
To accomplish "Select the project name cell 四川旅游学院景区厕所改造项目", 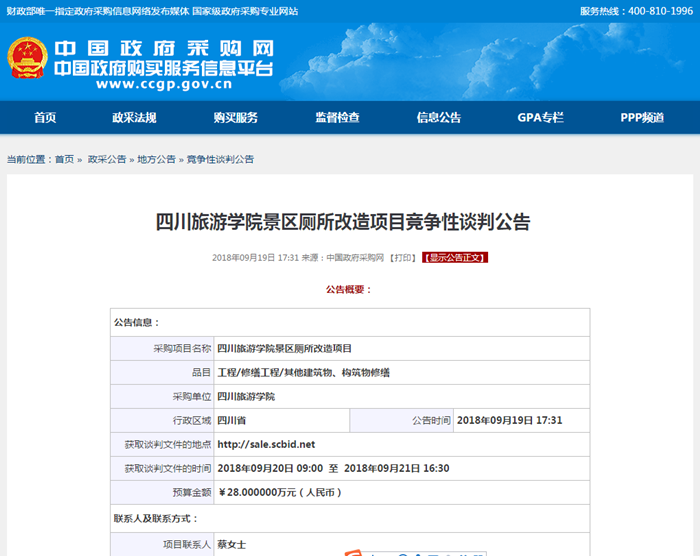I will [x=401, y=348].
